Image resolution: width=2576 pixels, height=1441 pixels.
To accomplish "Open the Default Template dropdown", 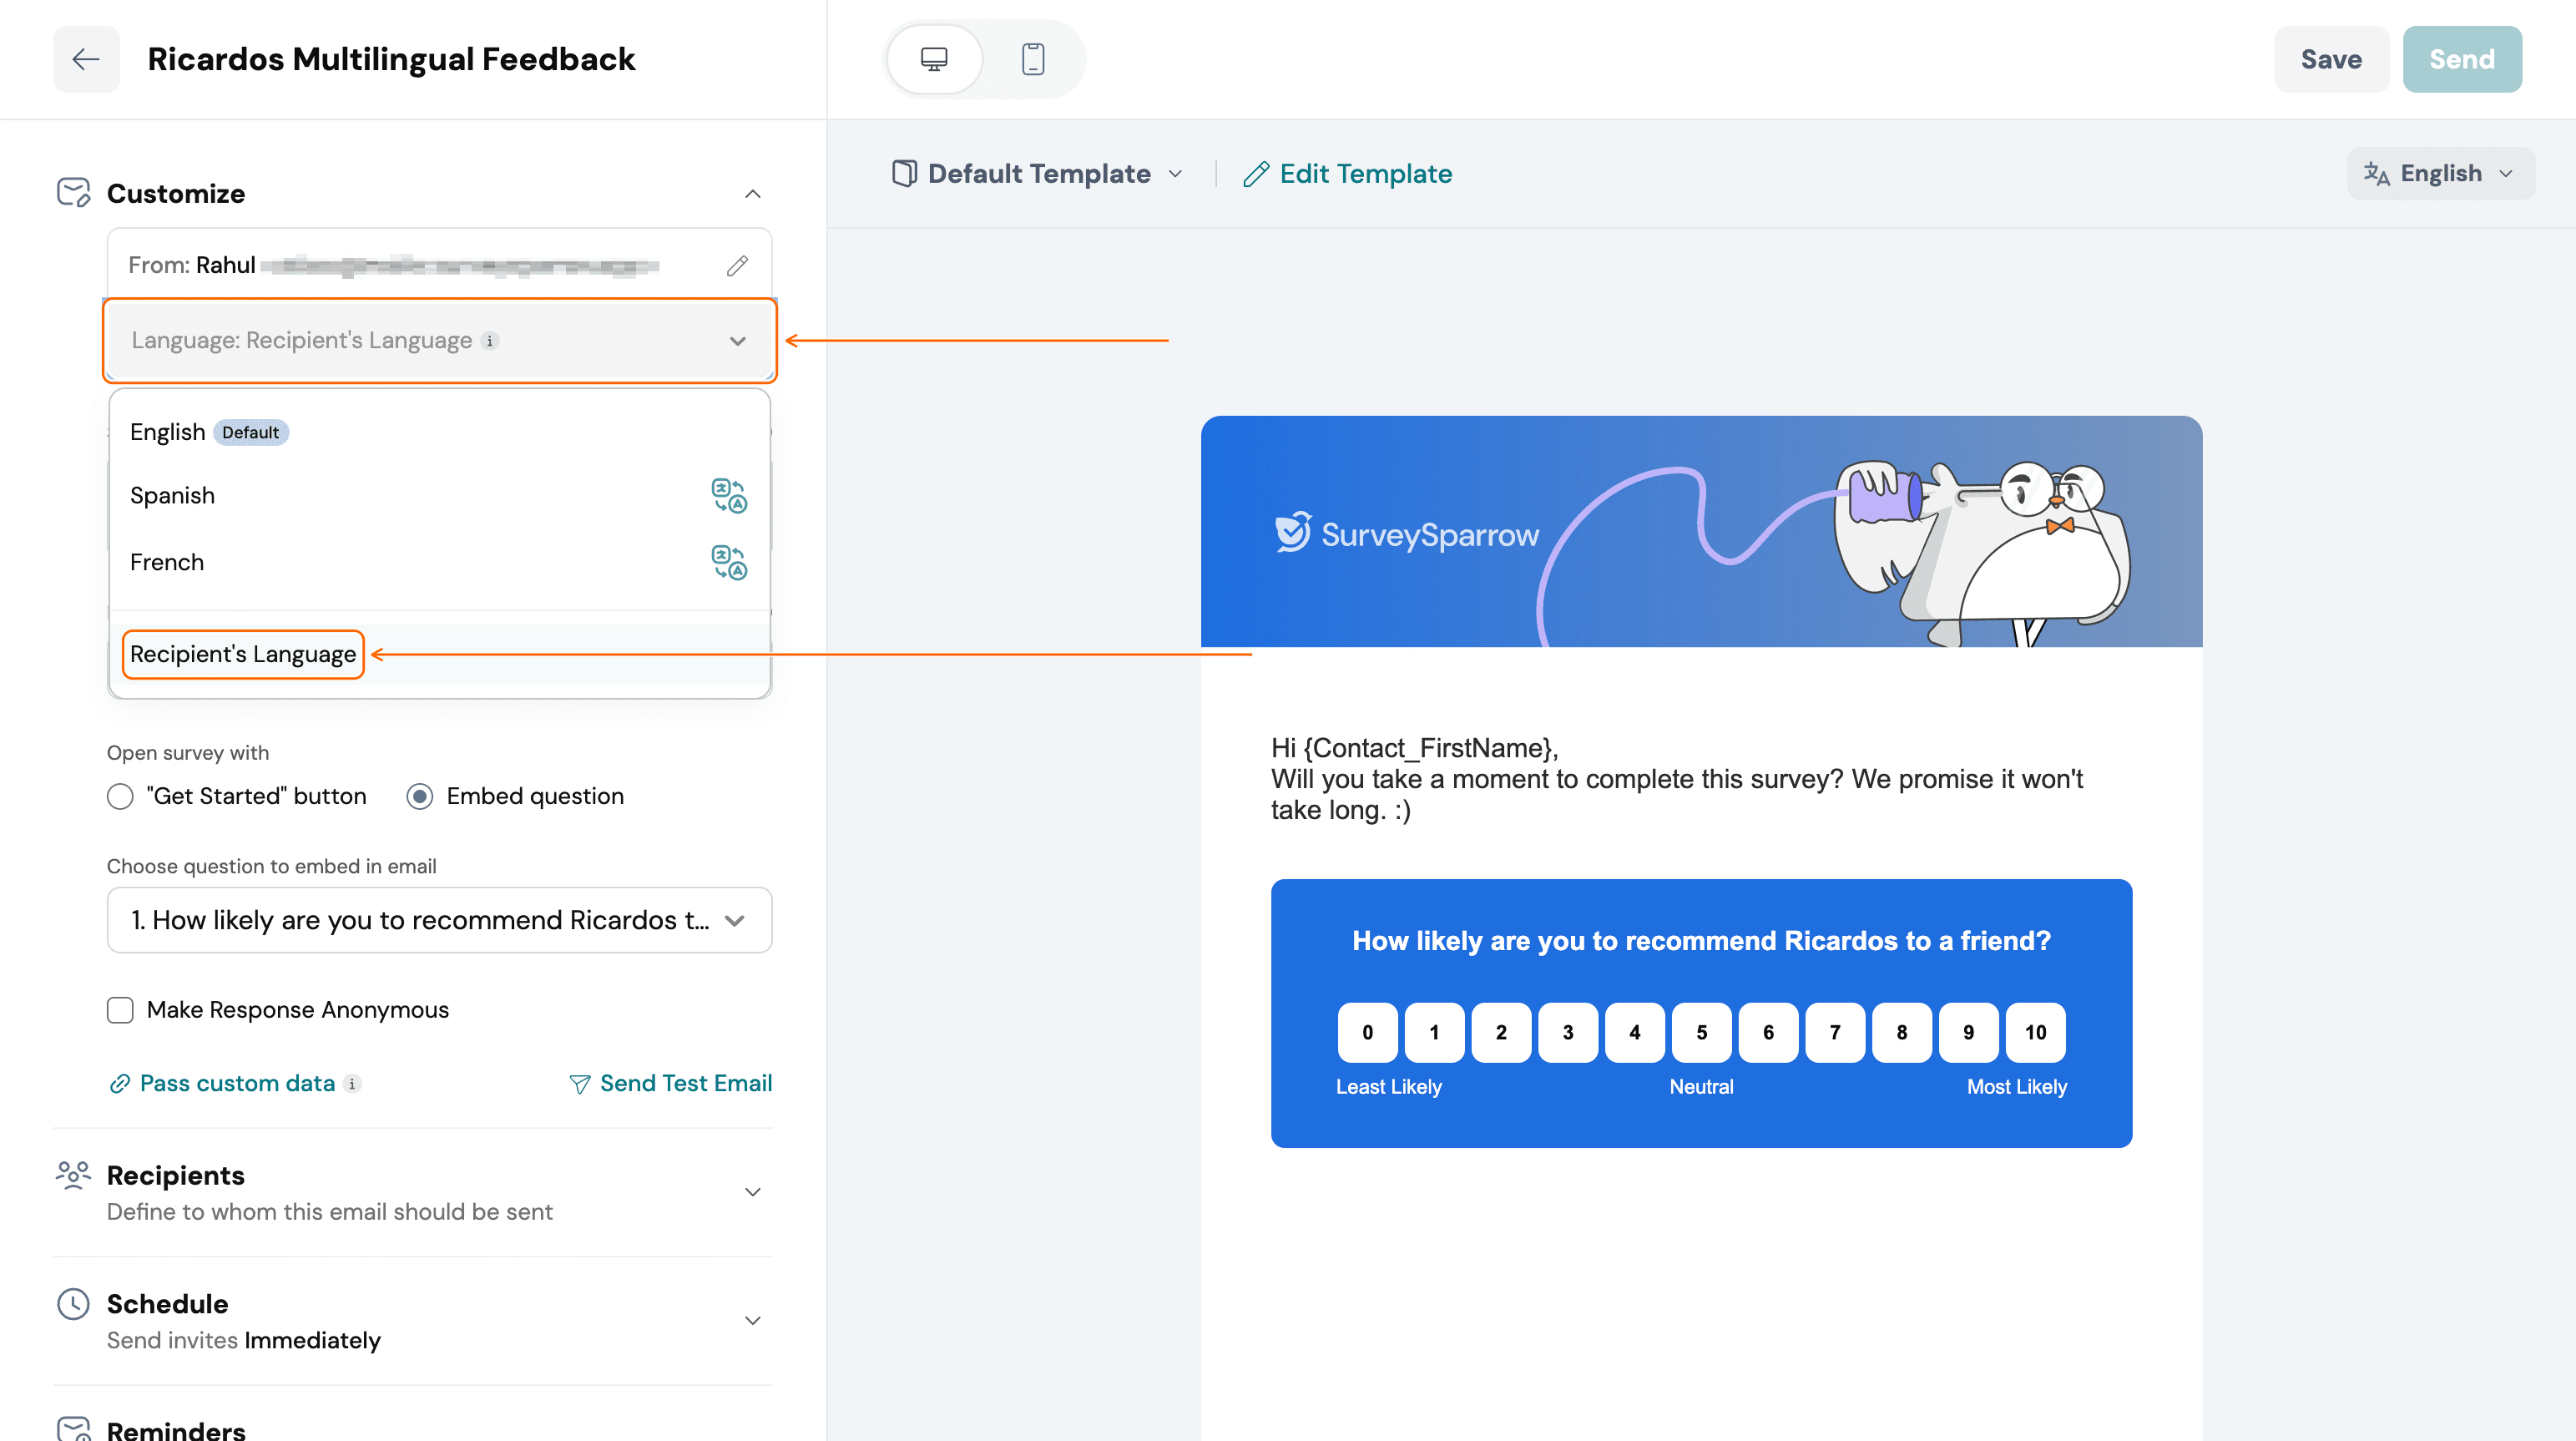I will [1038, 174].
